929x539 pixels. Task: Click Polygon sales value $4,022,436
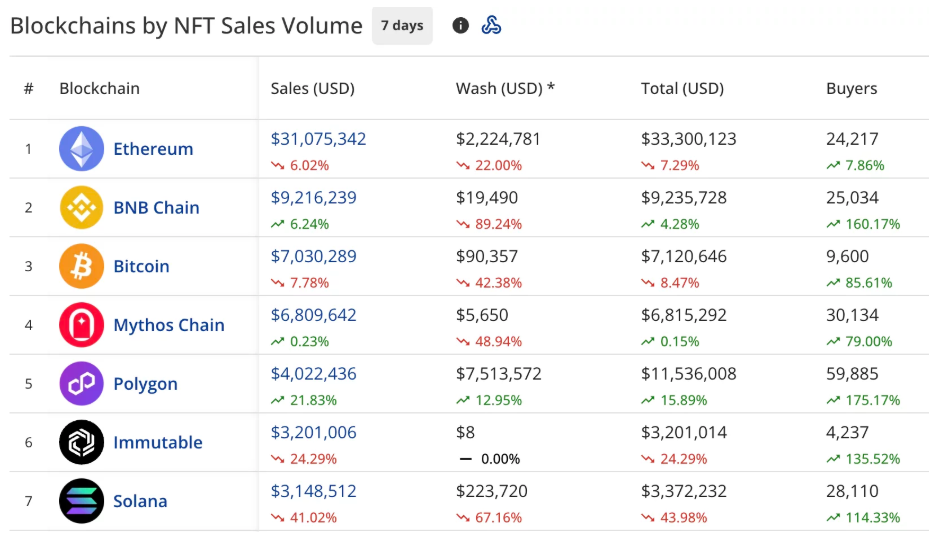[313, 374]
